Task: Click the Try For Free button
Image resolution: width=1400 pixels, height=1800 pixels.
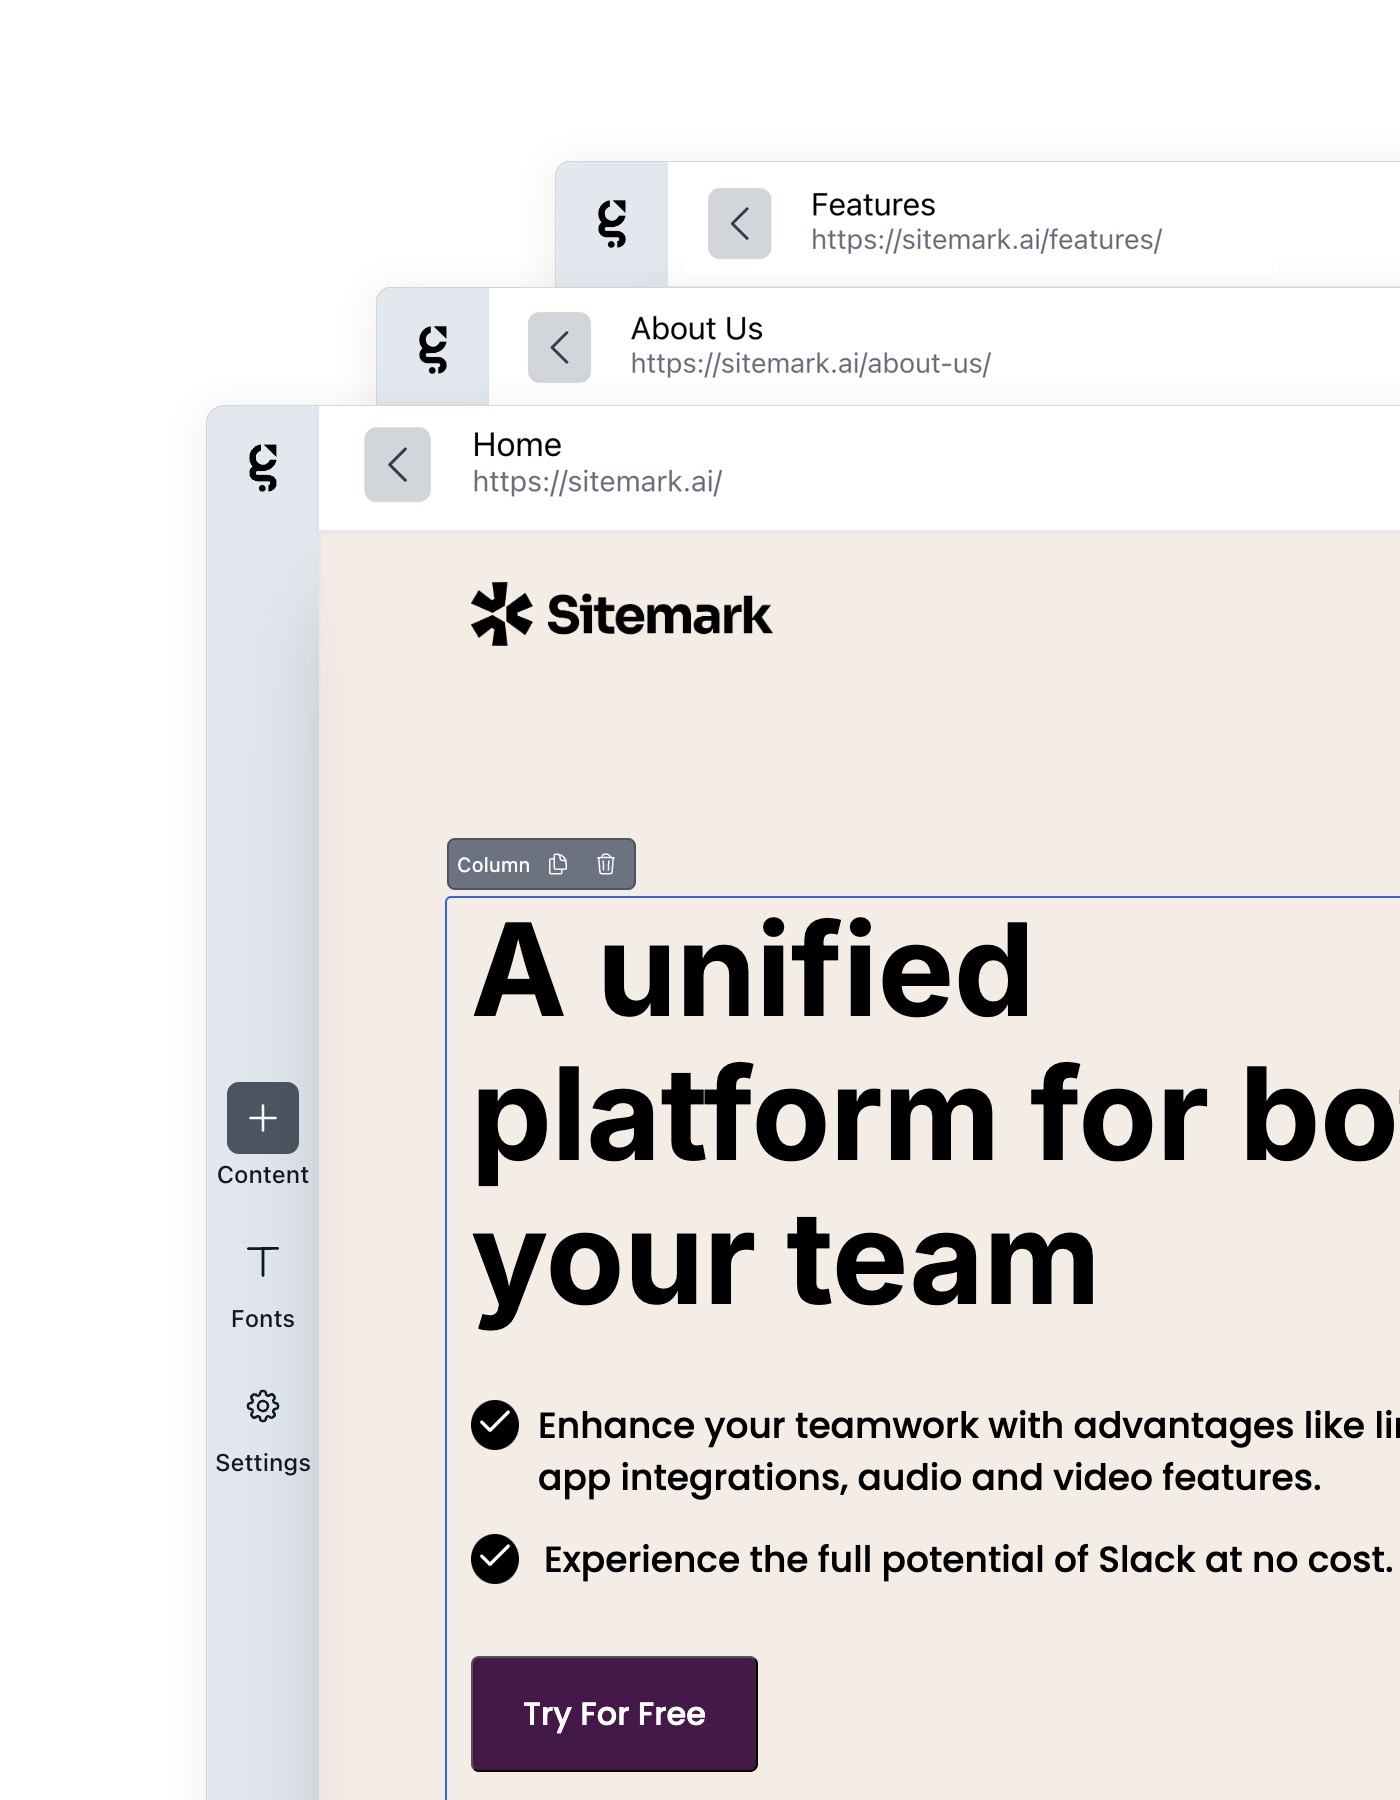Action: [614, 1713]
